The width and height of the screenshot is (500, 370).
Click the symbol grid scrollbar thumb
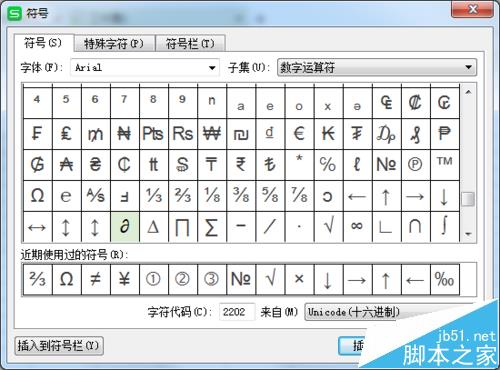(x=468, y=199)
